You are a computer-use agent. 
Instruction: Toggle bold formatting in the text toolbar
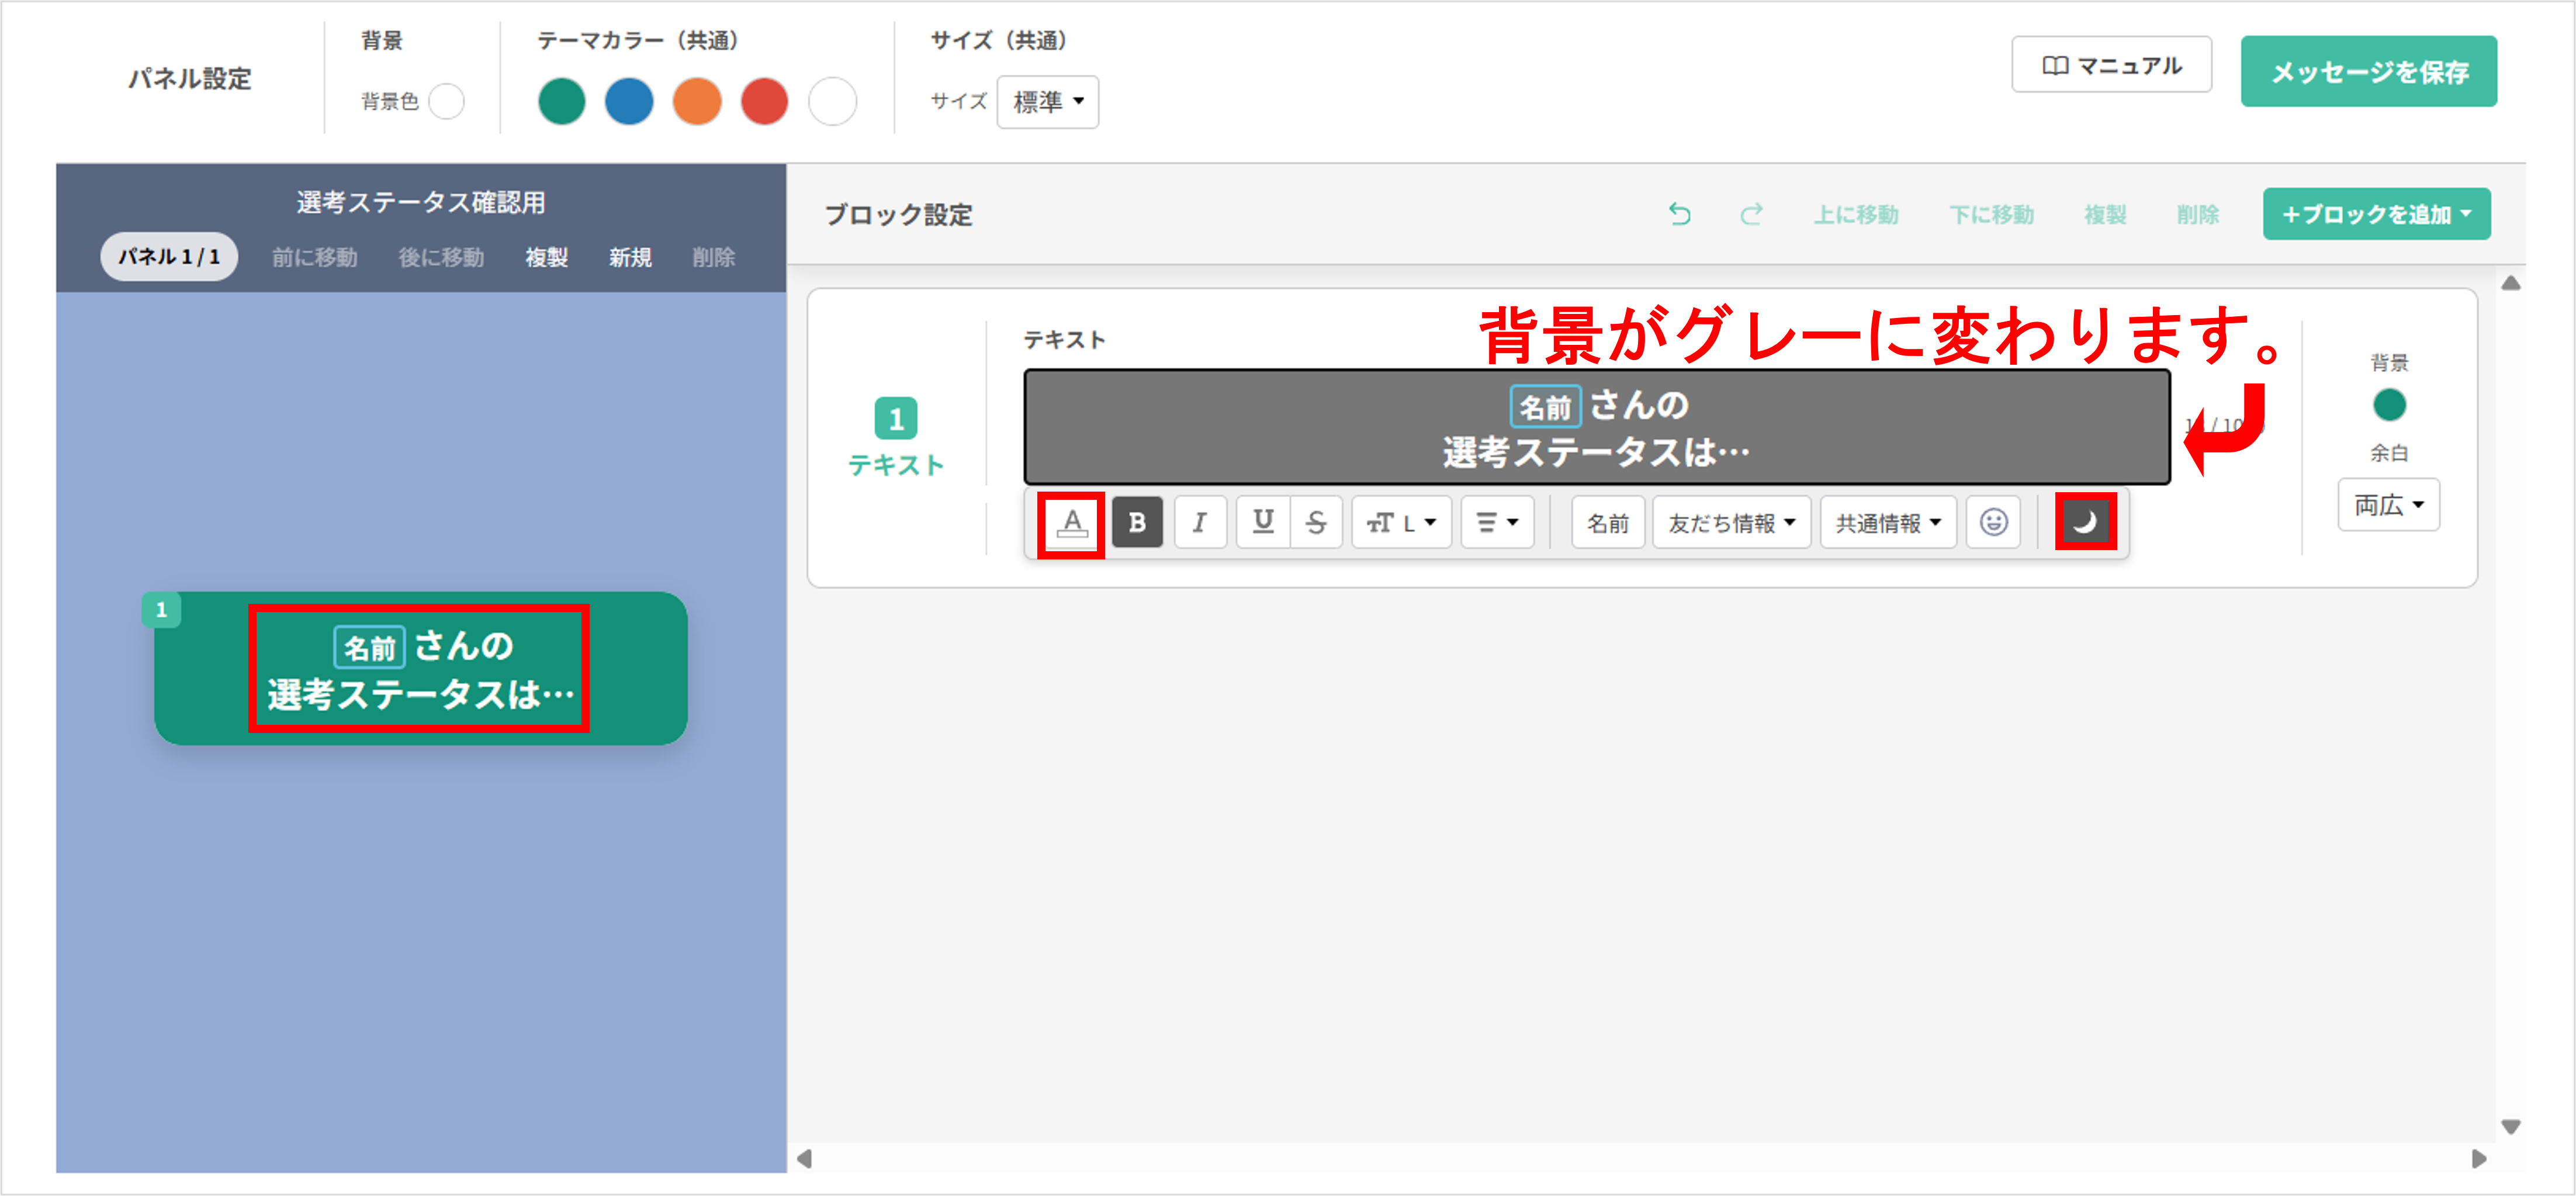[1137, 521]
